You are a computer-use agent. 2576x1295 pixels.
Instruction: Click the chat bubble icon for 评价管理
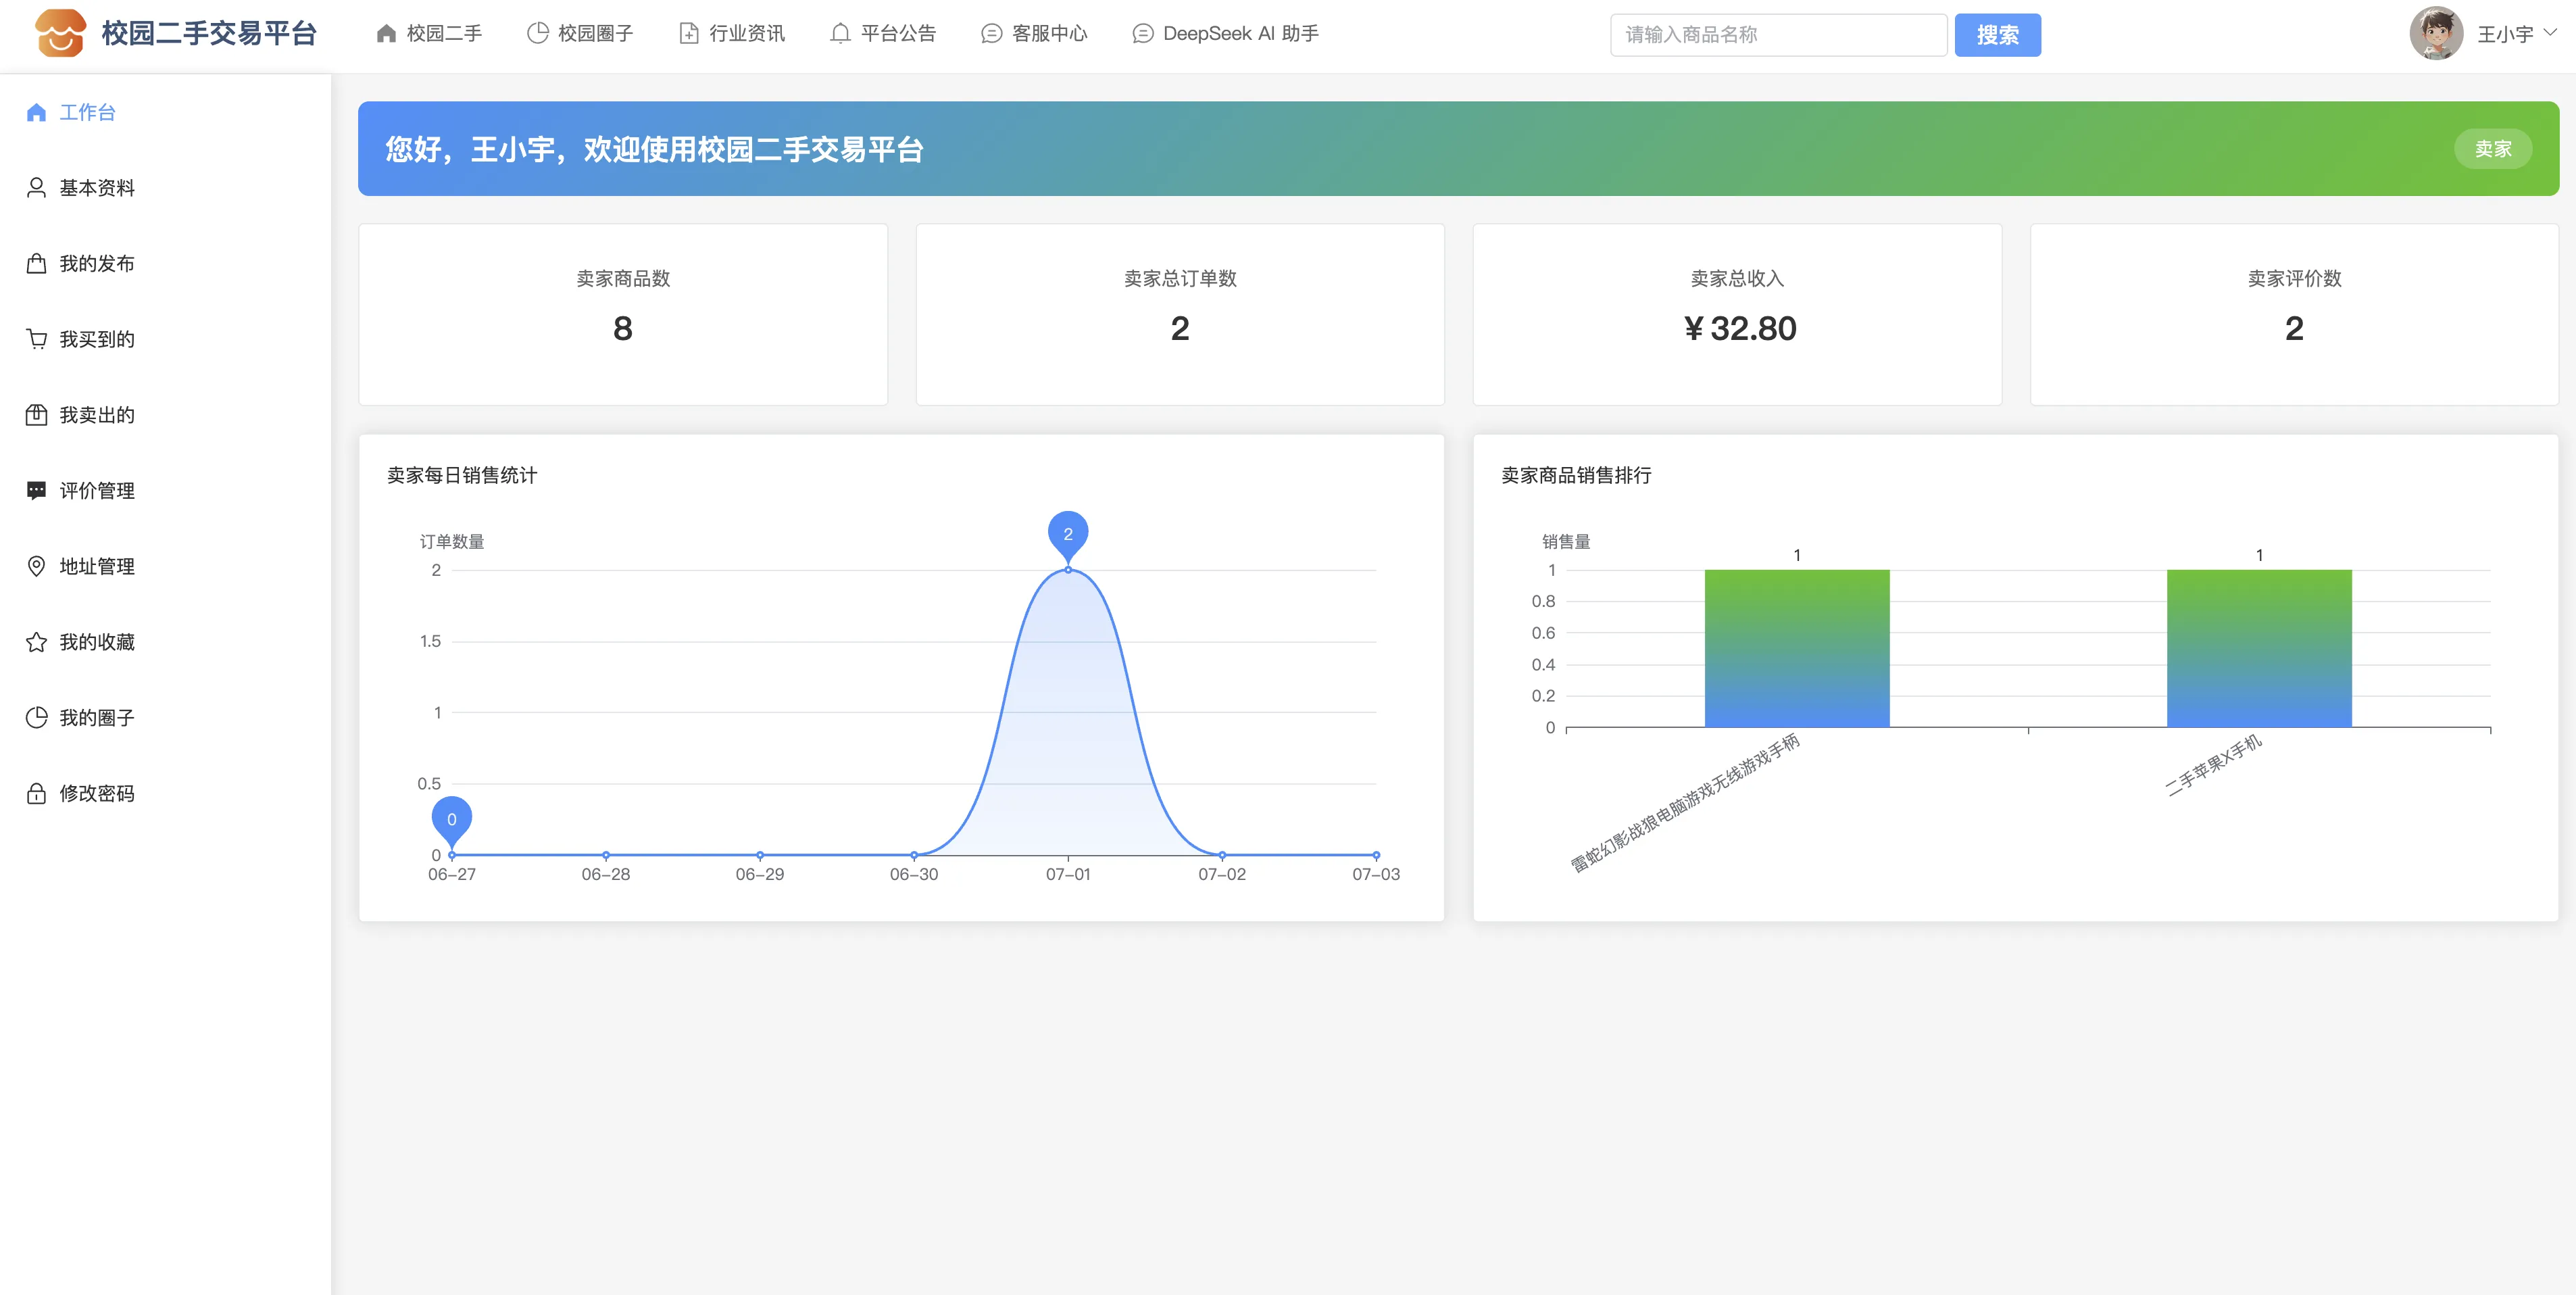tap(37, 491)
